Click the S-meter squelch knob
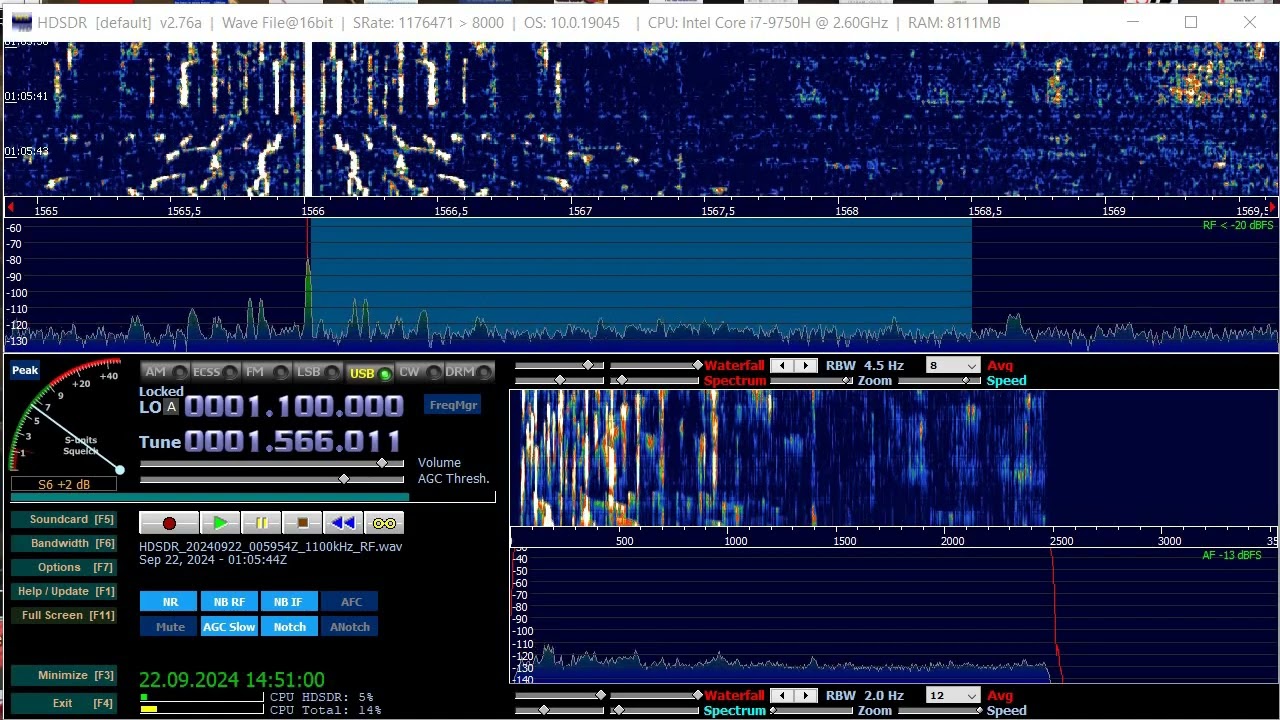This screenshot has height=720, width=1280. (120, 469)
